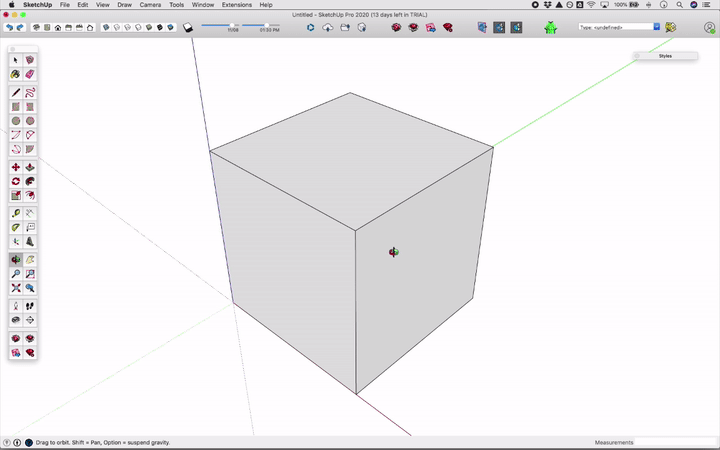Toggle shadows display on or off
Viewport: 720px width, 450px height.
[187, 28]
